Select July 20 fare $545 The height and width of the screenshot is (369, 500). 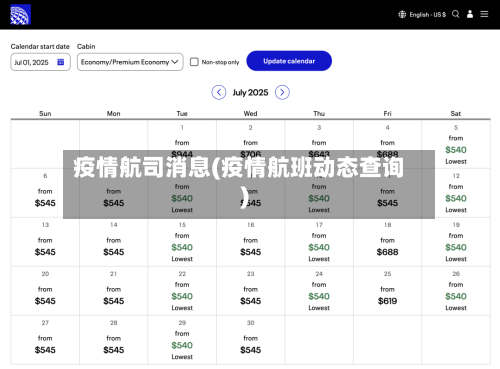[x=45, y=291]
